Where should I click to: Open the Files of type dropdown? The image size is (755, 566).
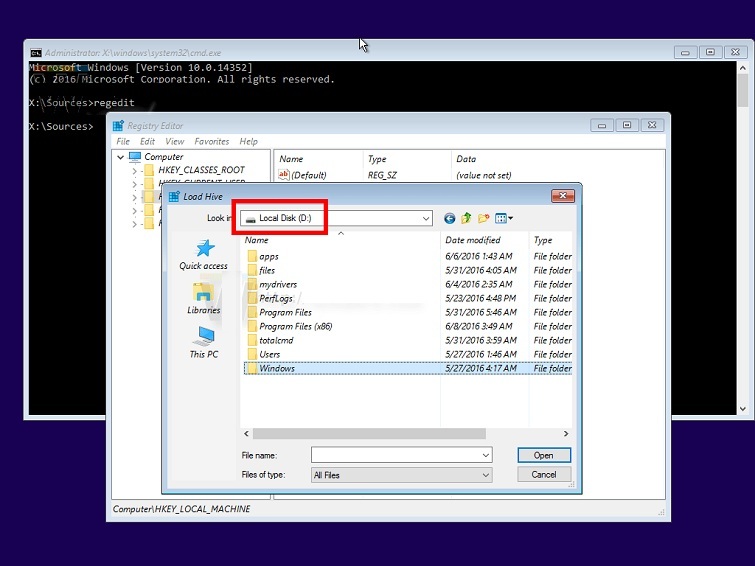point(486,475)
